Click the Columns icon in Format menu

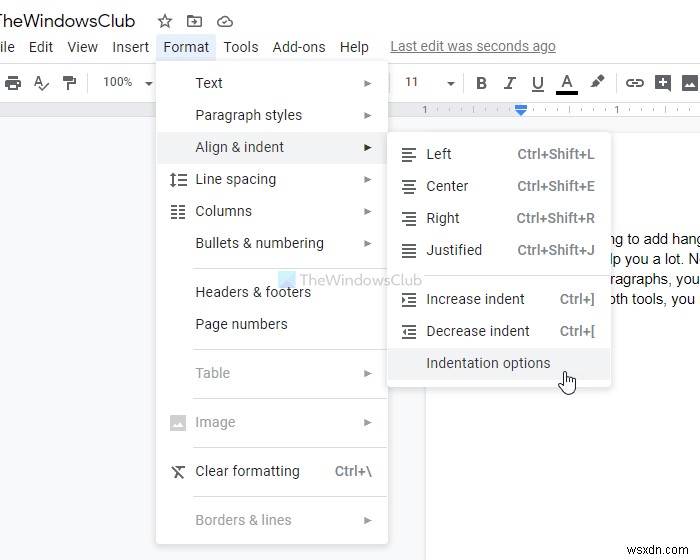pos(178,212)
